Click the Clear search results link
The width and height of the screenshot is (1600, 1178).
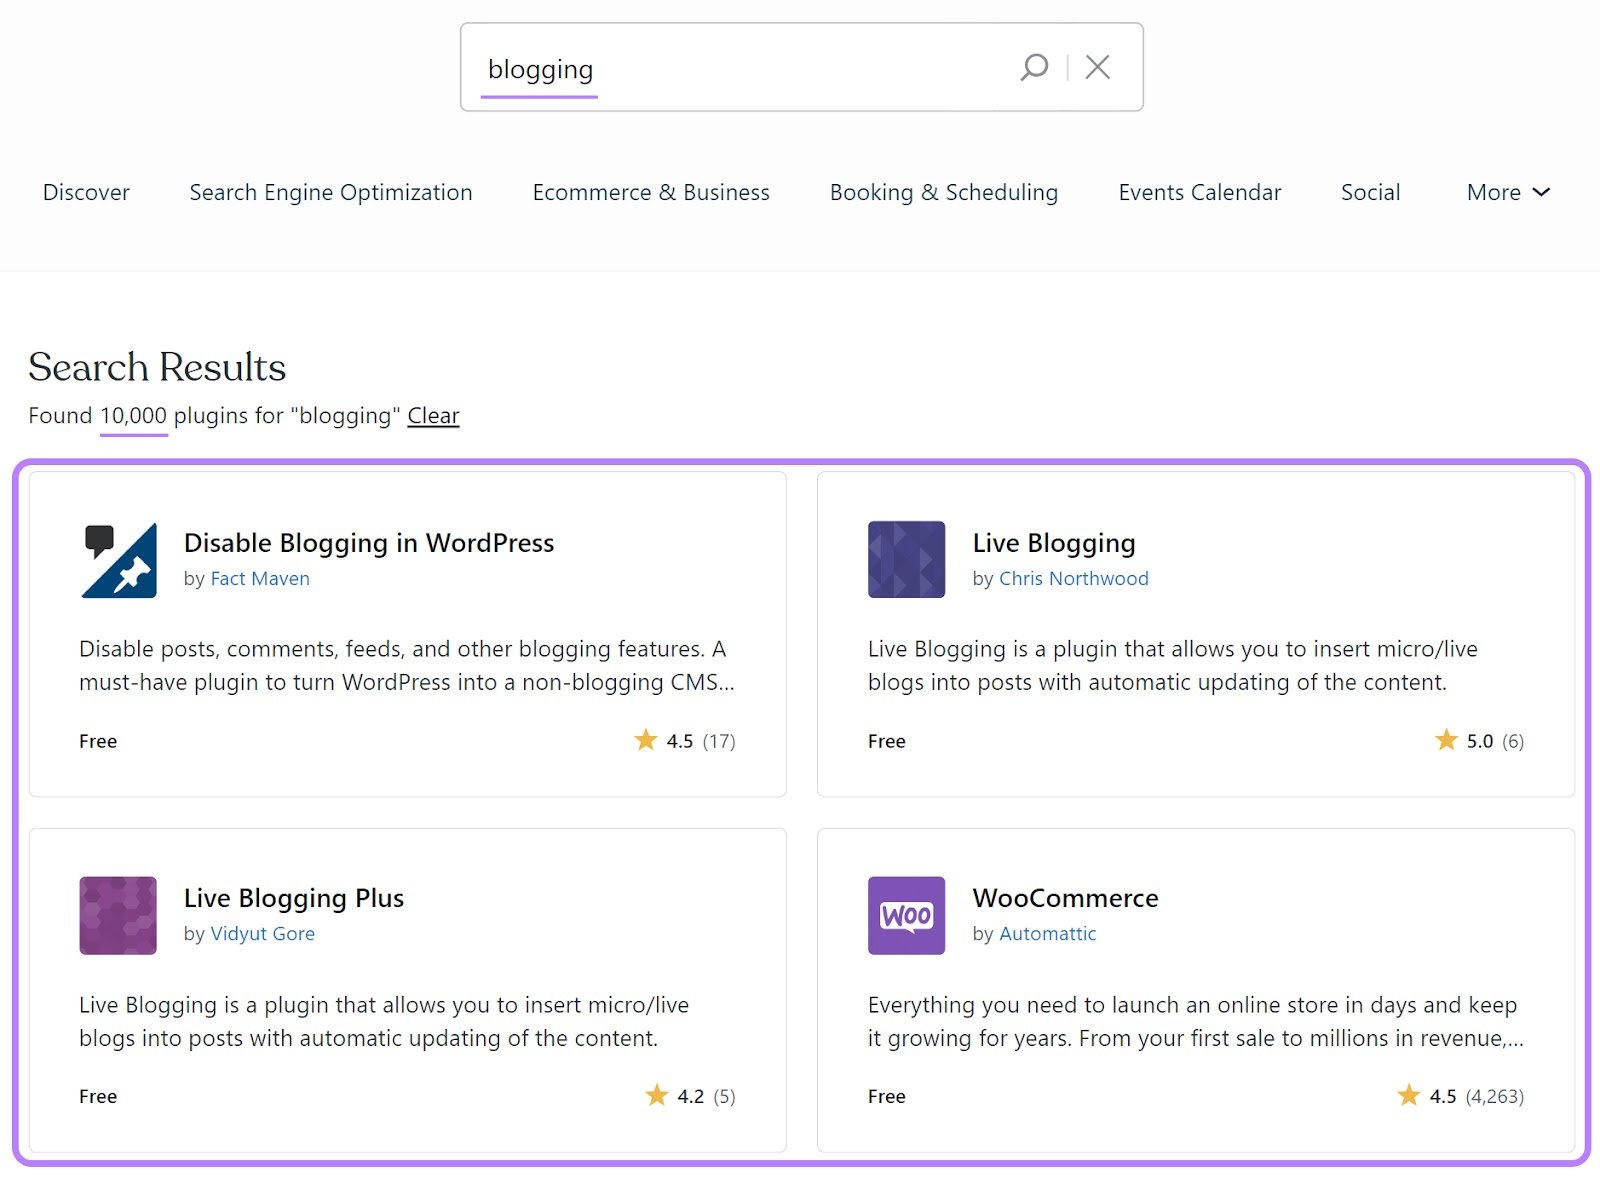[433, 415]
